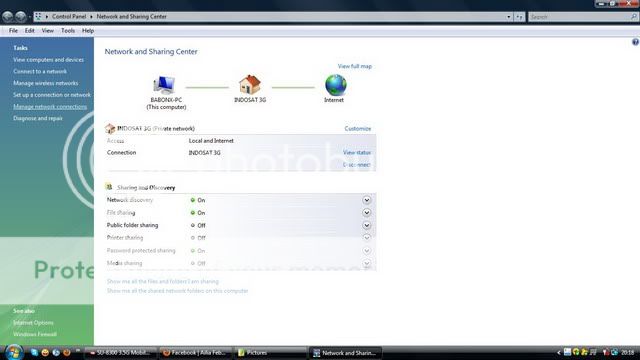
Task: Open the address bar history dropdown arrow
Action: (x=509, y=17)
